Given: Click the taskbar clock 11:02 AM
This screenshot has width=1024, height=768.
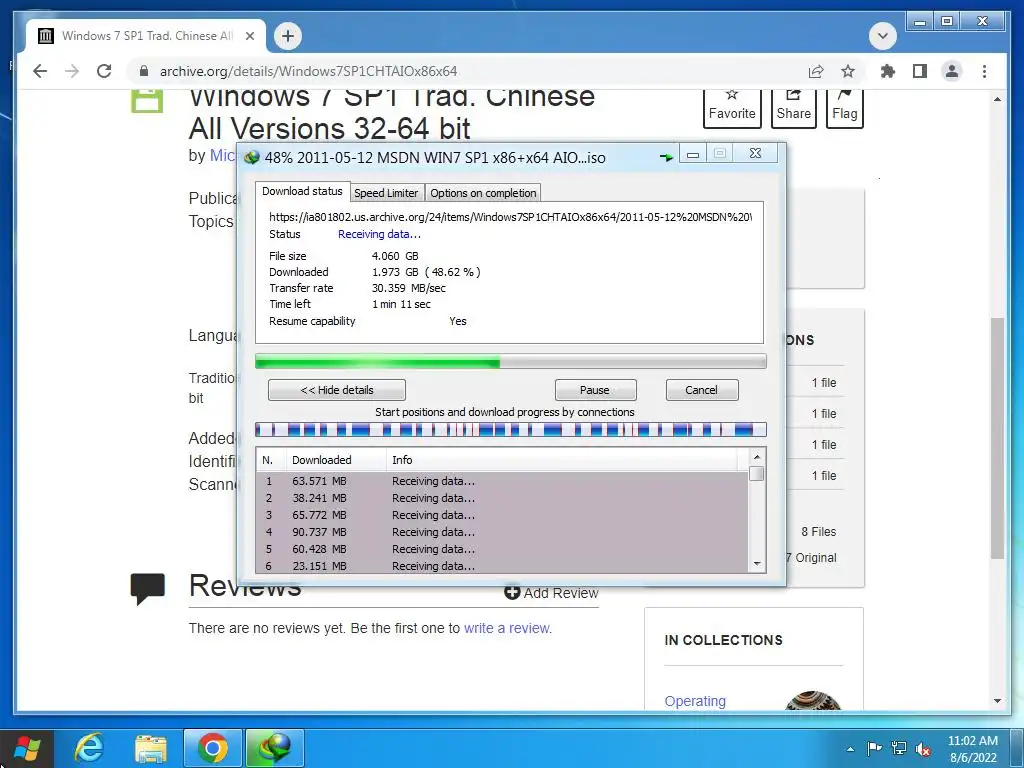Looking at the screenshot, I should (x=973, y=741).
